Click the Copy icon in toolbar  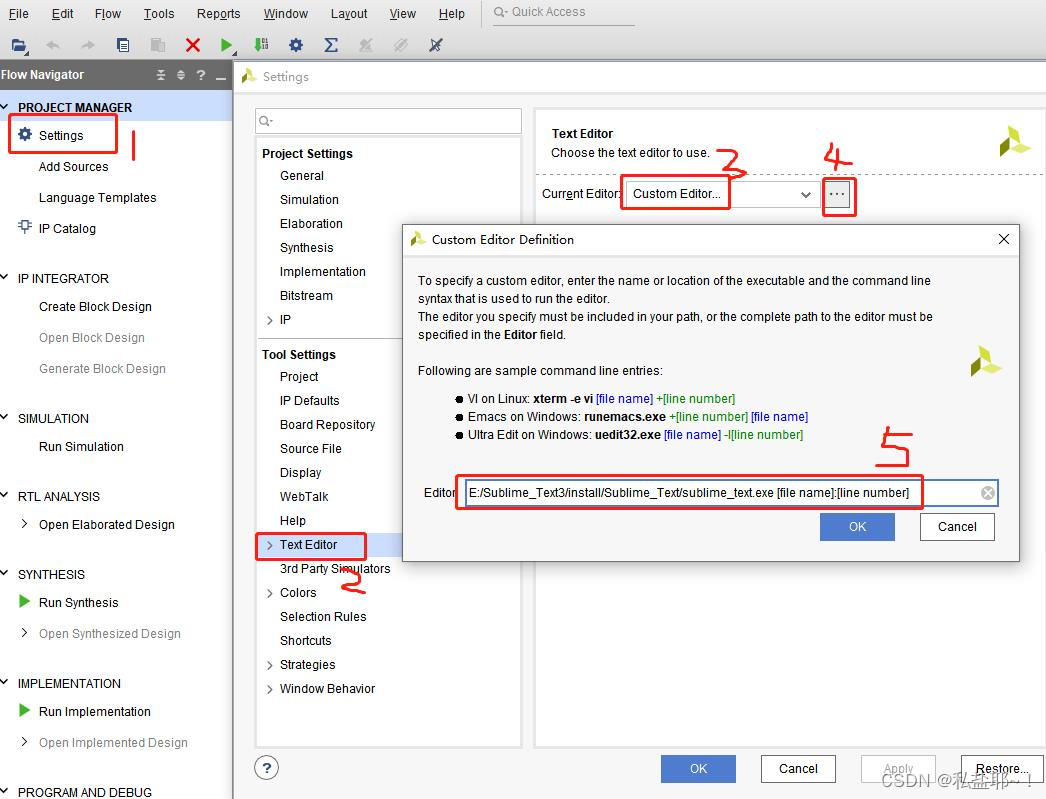click(123, 45)
